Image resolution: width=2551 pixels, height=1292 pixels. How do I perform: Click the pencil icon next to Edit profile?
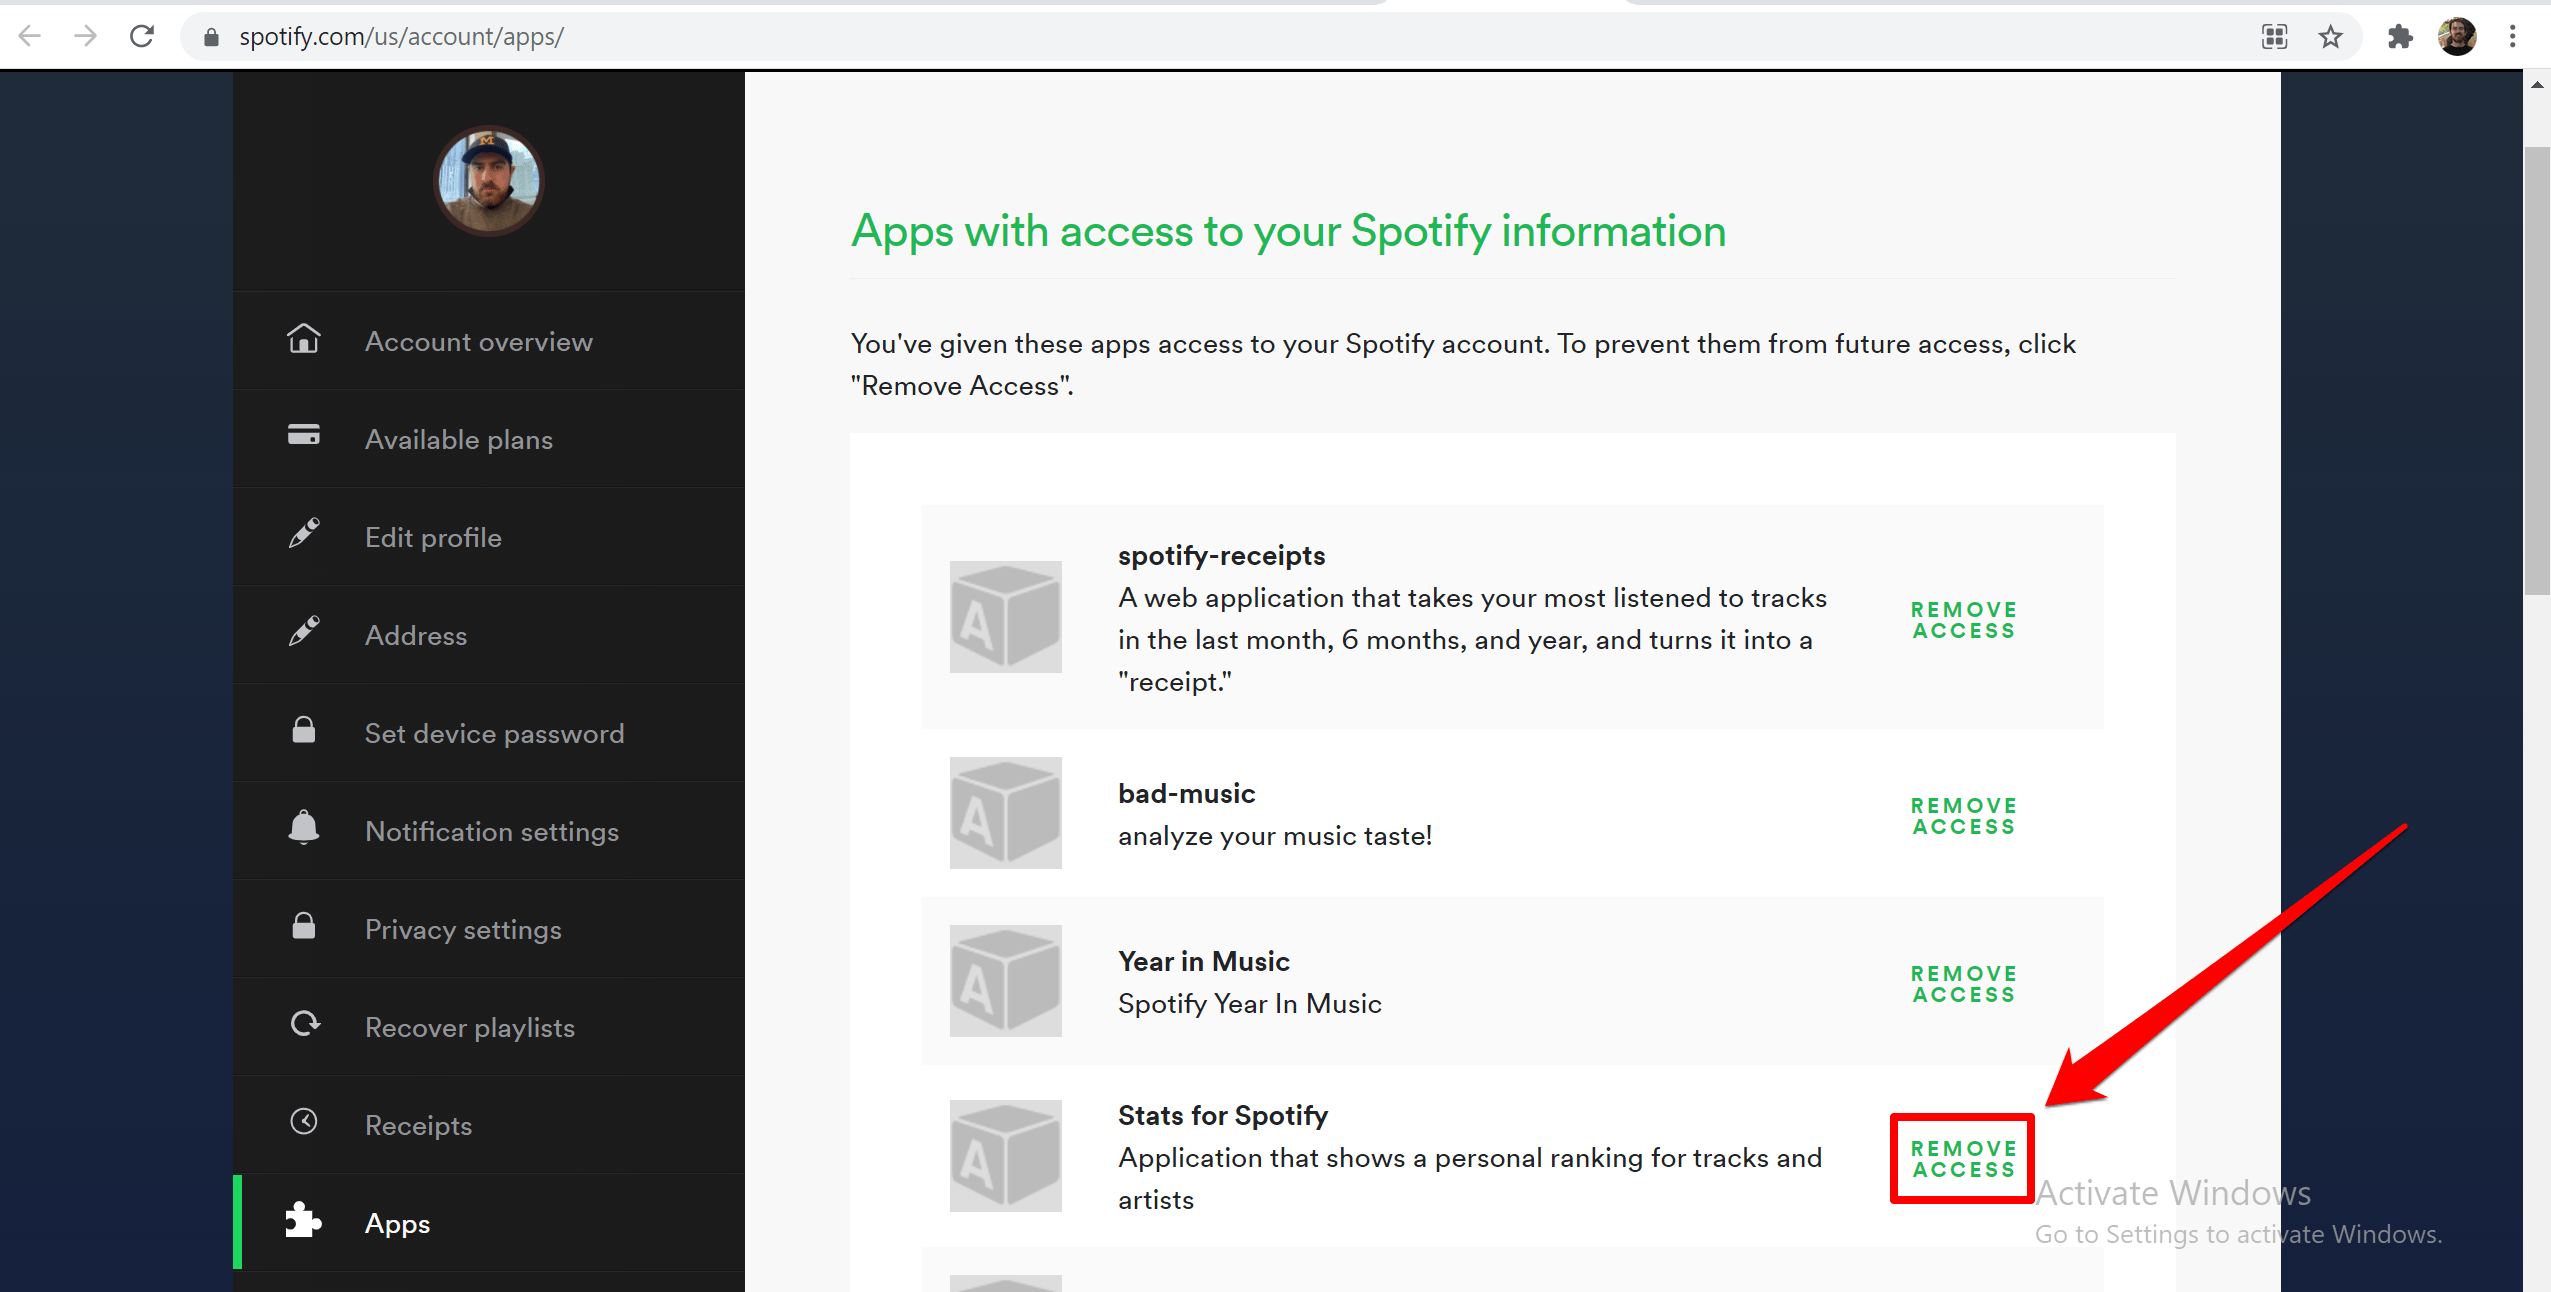coord(304,533)
